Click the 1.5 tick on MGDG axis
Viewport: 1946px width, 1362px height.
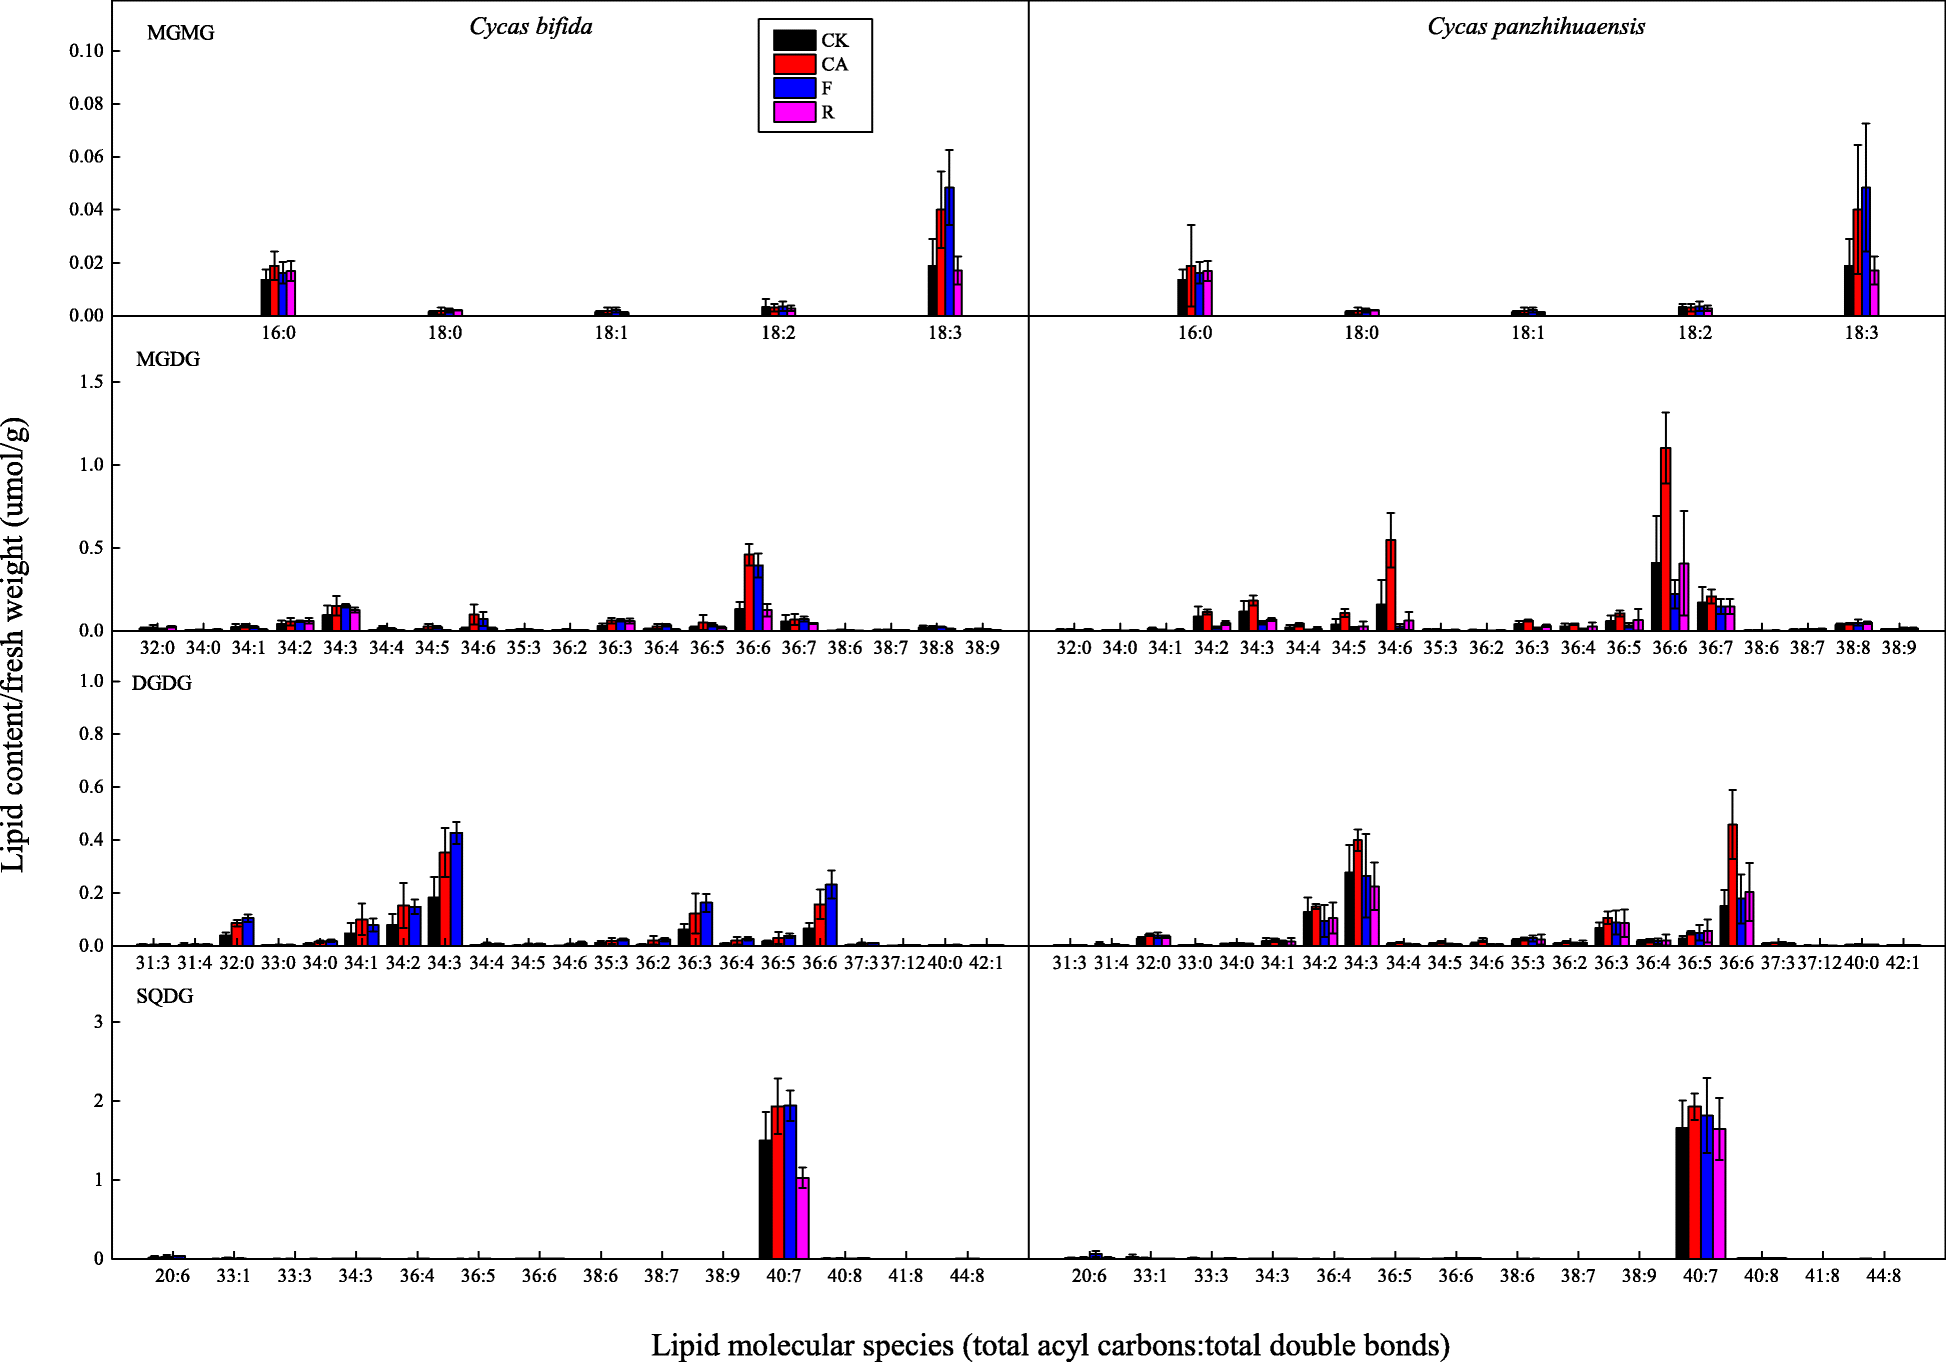tap(92, 382)
